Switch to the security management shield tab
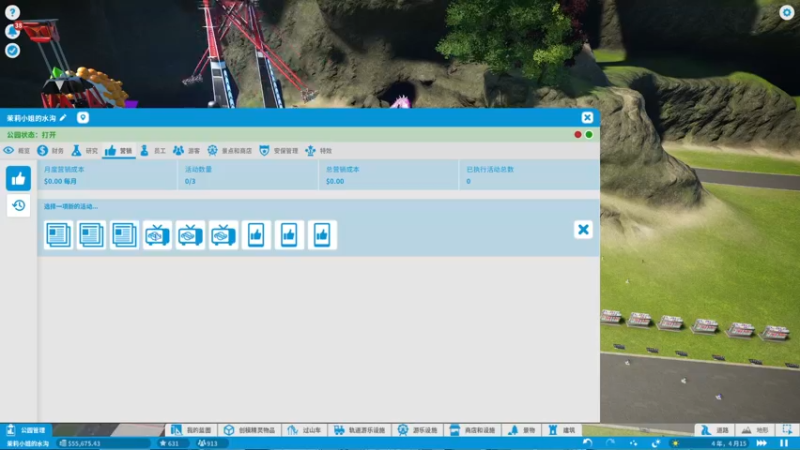Image resolution: width=800 pixels, height=450 pixels. click(x=279, y=151)
